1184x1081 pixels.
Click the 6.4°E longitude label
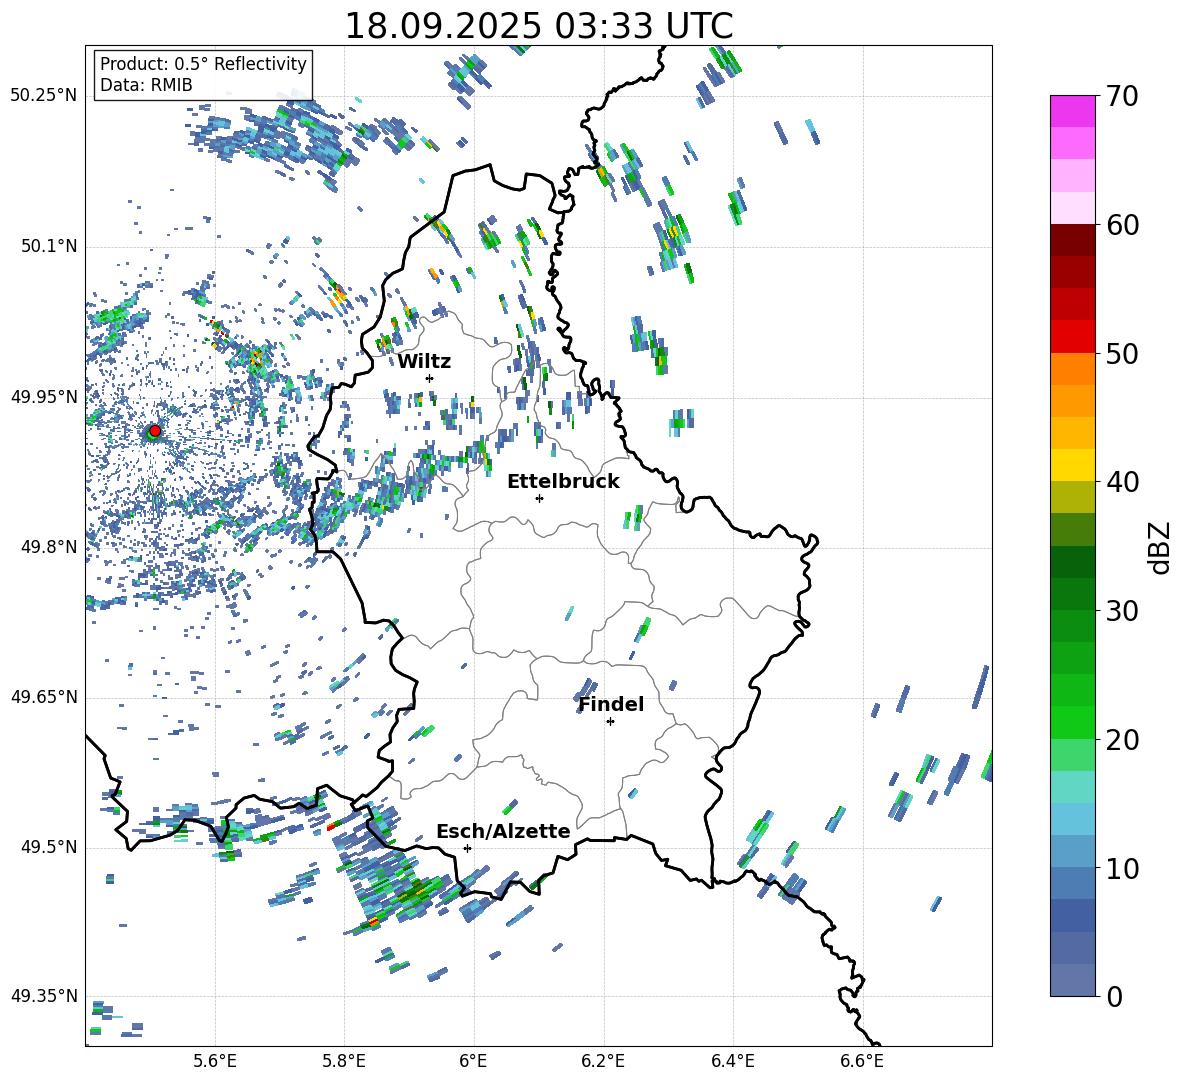click(732, 1061)
